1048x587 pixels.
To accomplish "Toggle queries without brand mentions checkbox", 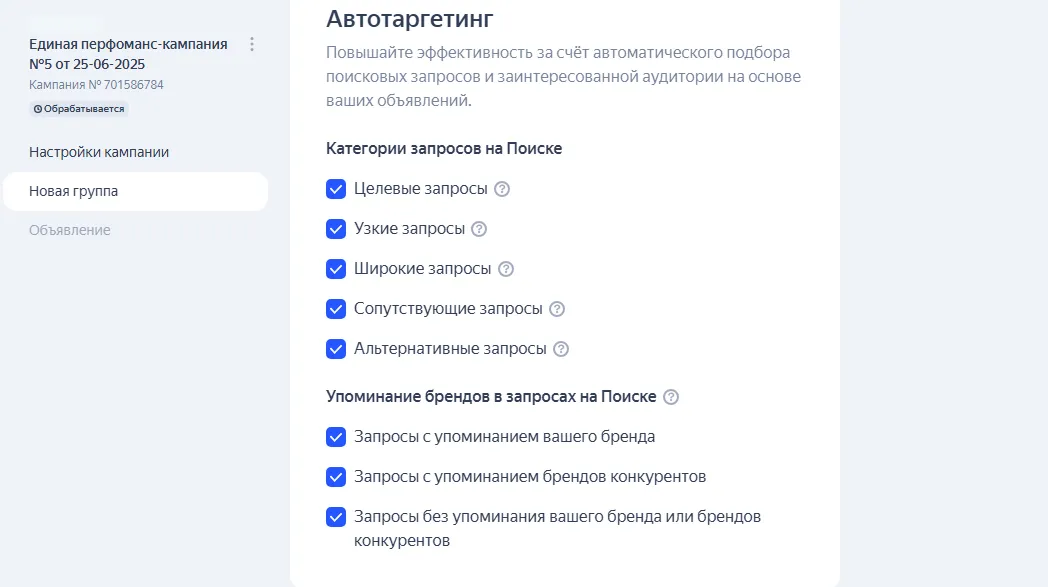I will 336,517.
